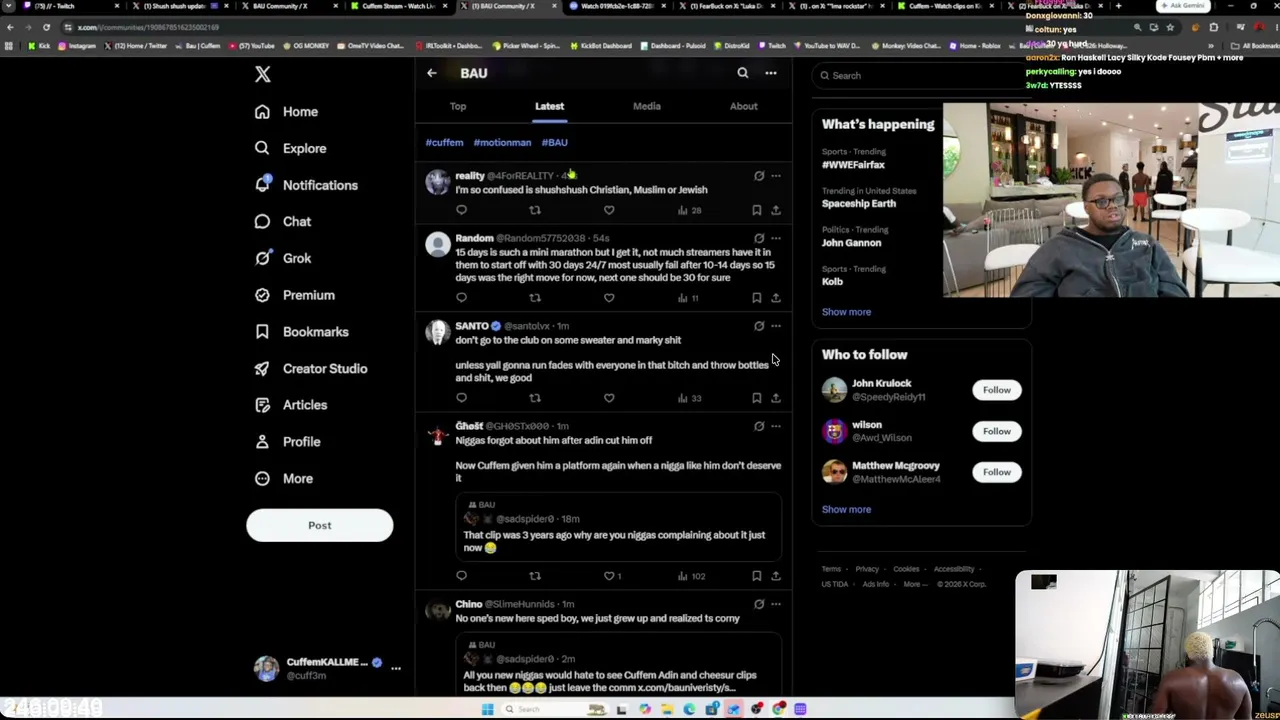Image resolution: width=1280 pixels, height=720 pixels.
Task: Open more options on Chino's post
Action: pos(776,604)
